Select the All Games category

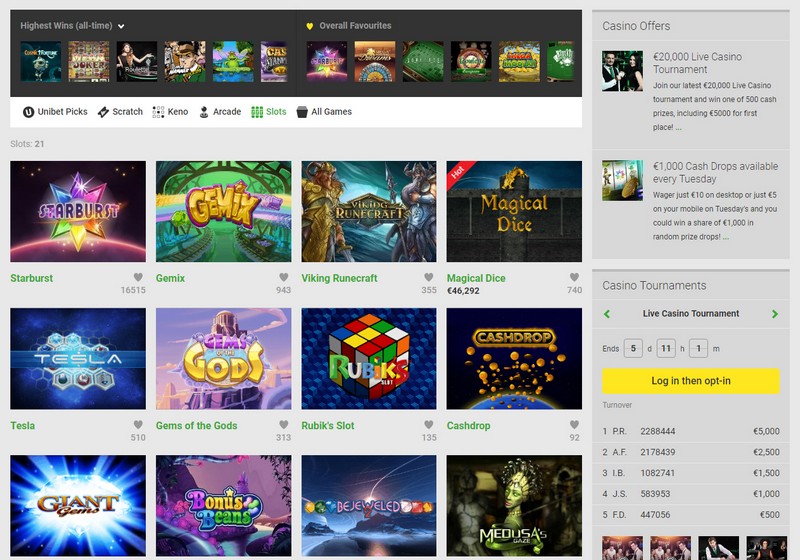tap(324, 112)
